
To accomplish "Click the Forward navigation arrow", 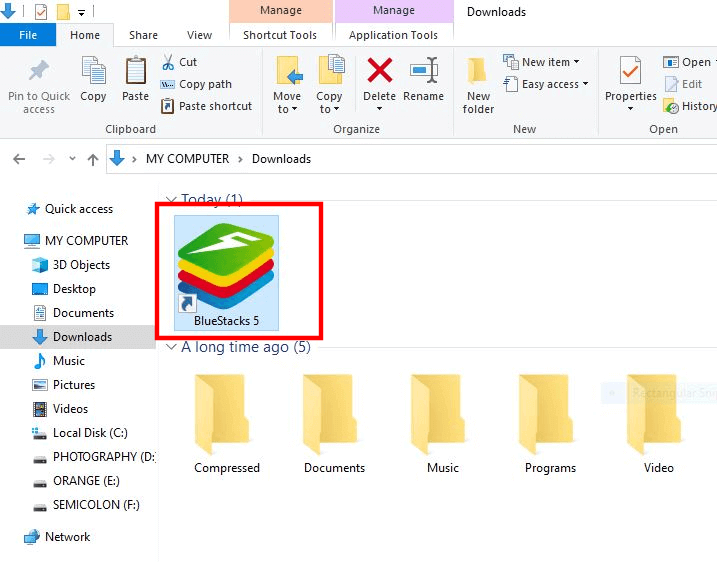I will (x=48, y=159).
